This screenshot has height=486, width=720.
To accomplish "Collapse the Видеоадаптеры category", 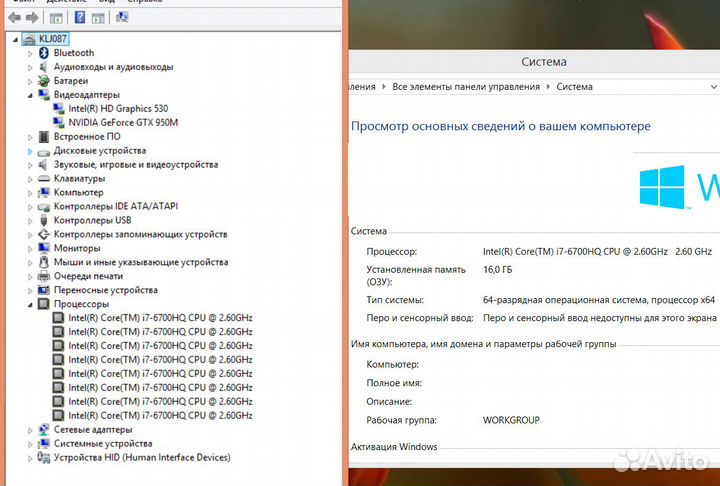I will point(30,96).
